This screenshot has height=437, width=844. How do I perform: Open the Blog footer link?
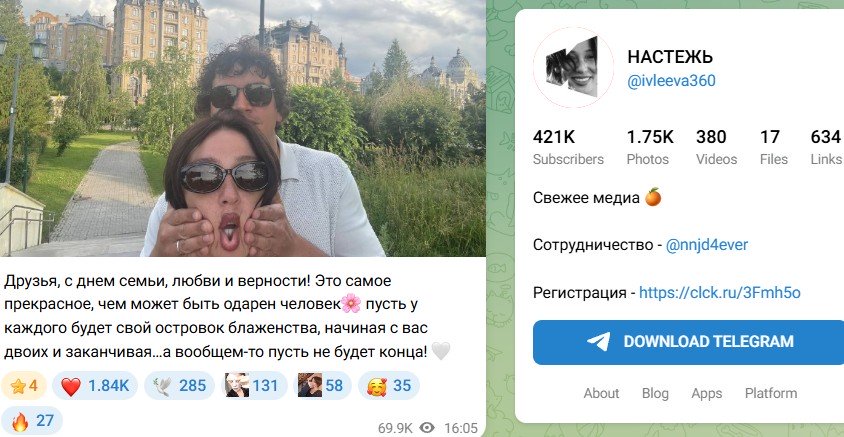coord(655,393)
